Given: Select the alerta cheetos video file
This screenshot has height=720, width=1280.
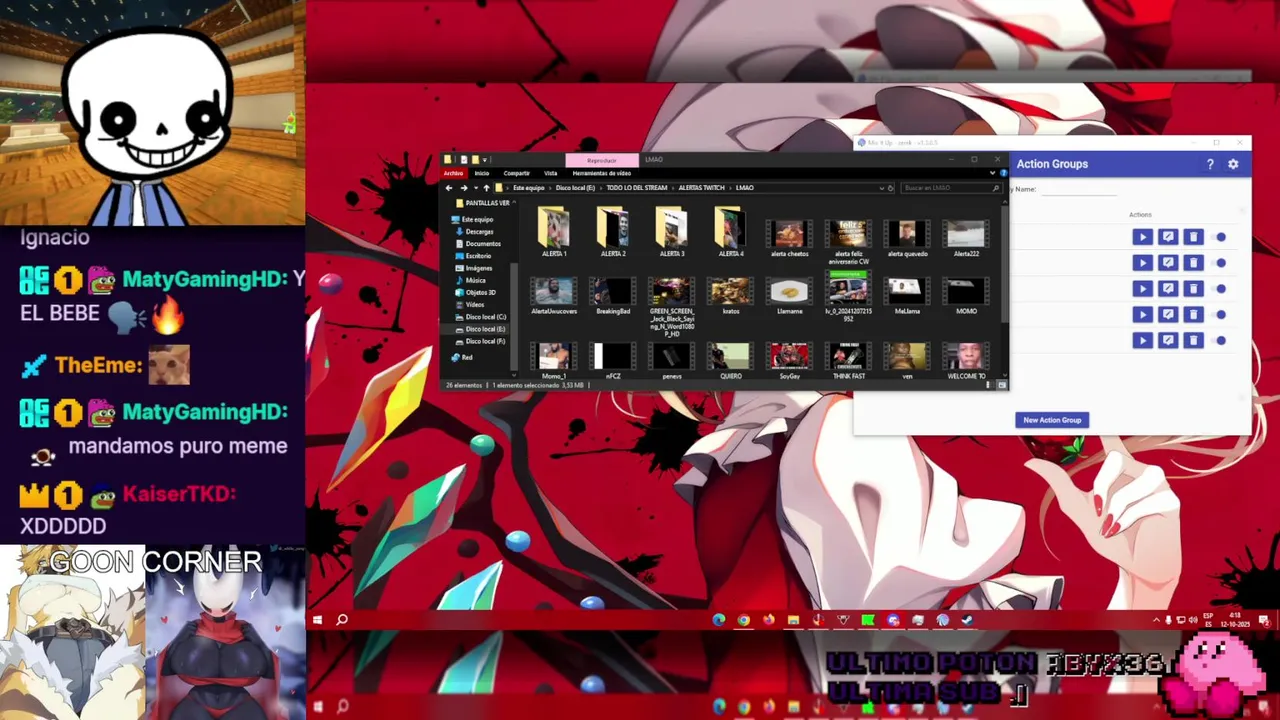Looking at the screenshot, I should [790, 237].
